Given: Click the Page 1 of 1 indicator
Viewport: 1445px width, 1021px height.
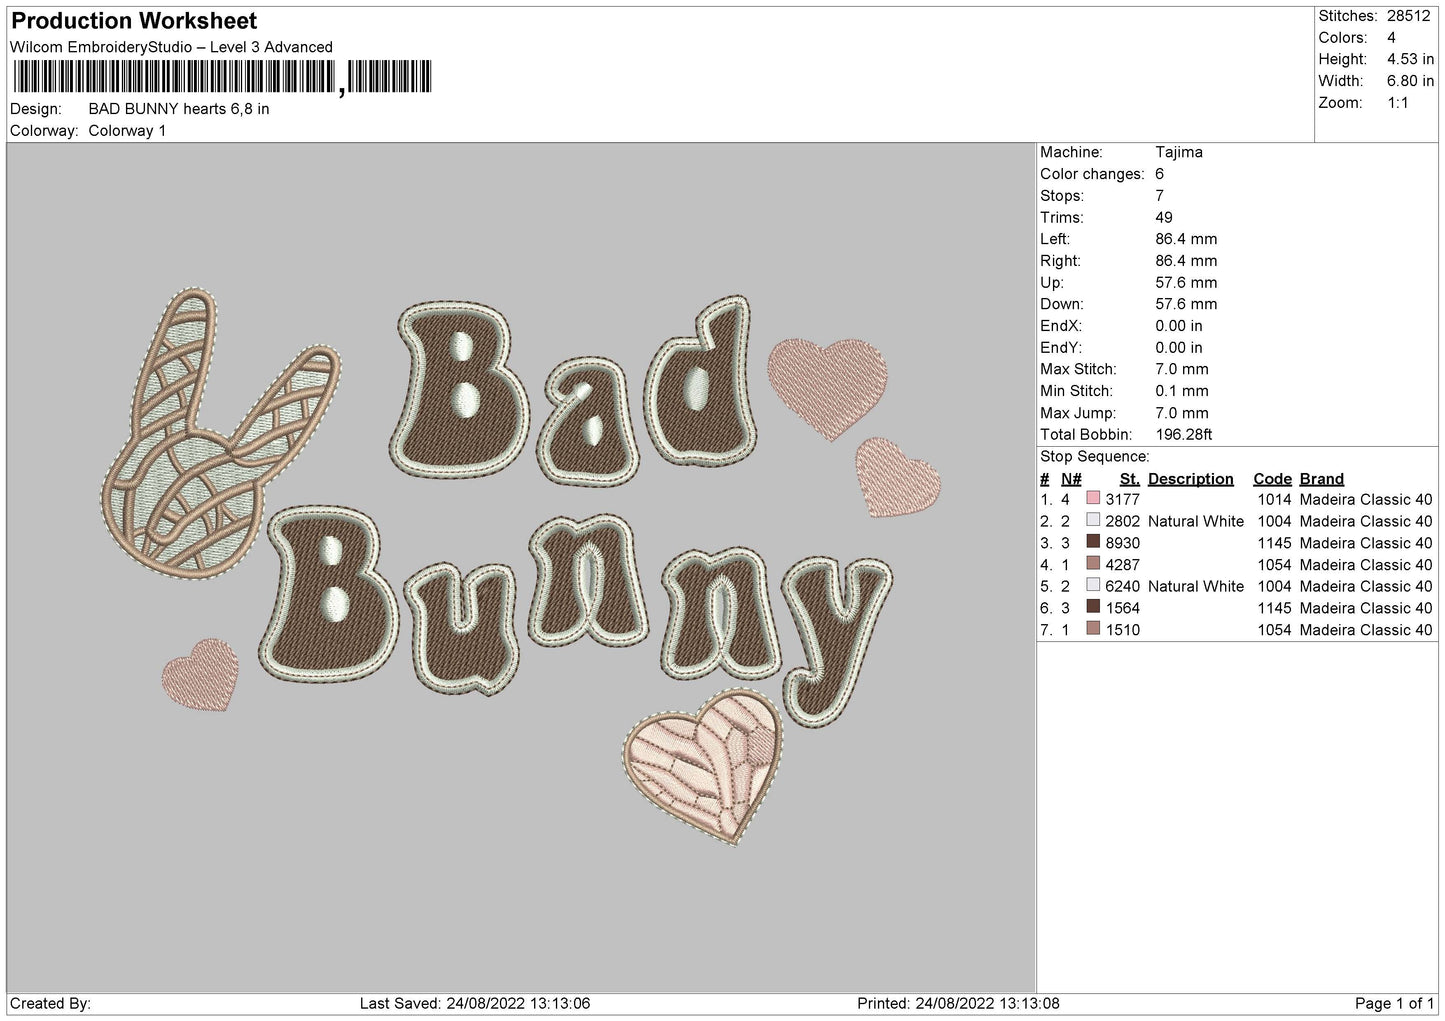Looking at the screenshot, I should coord(1394,1003).
